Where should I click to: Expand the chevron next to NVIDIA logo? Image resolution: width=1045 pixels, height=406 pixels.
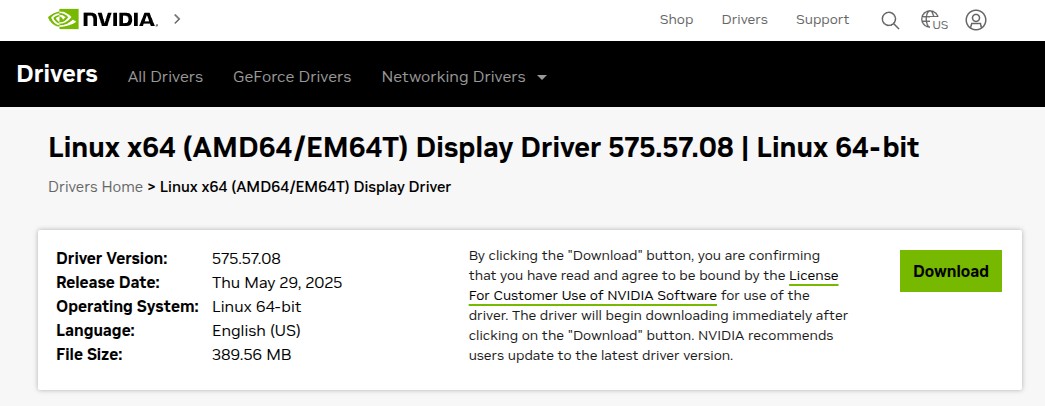pos(177,19)
